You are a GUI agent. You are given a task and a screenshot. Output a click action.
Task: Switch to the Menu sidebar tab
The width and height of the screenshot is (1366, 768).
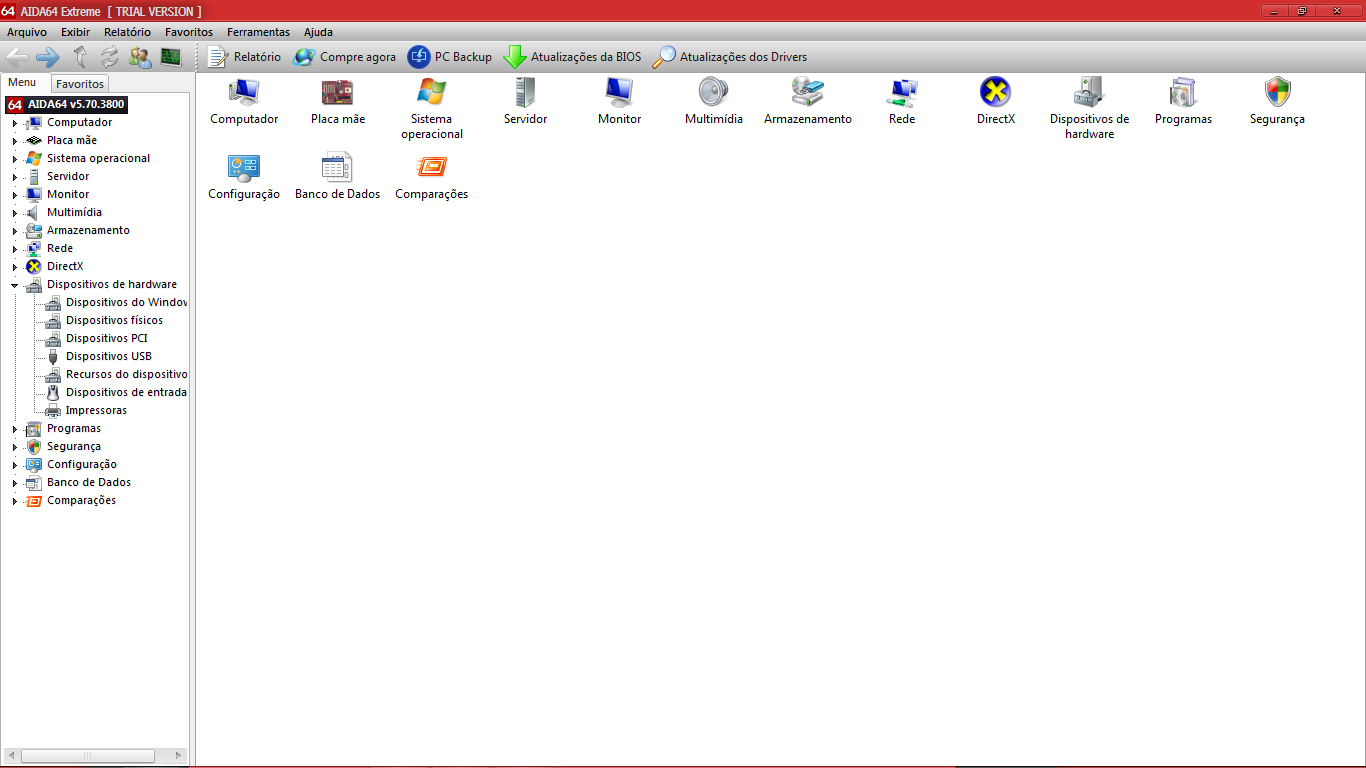(22, 83)
